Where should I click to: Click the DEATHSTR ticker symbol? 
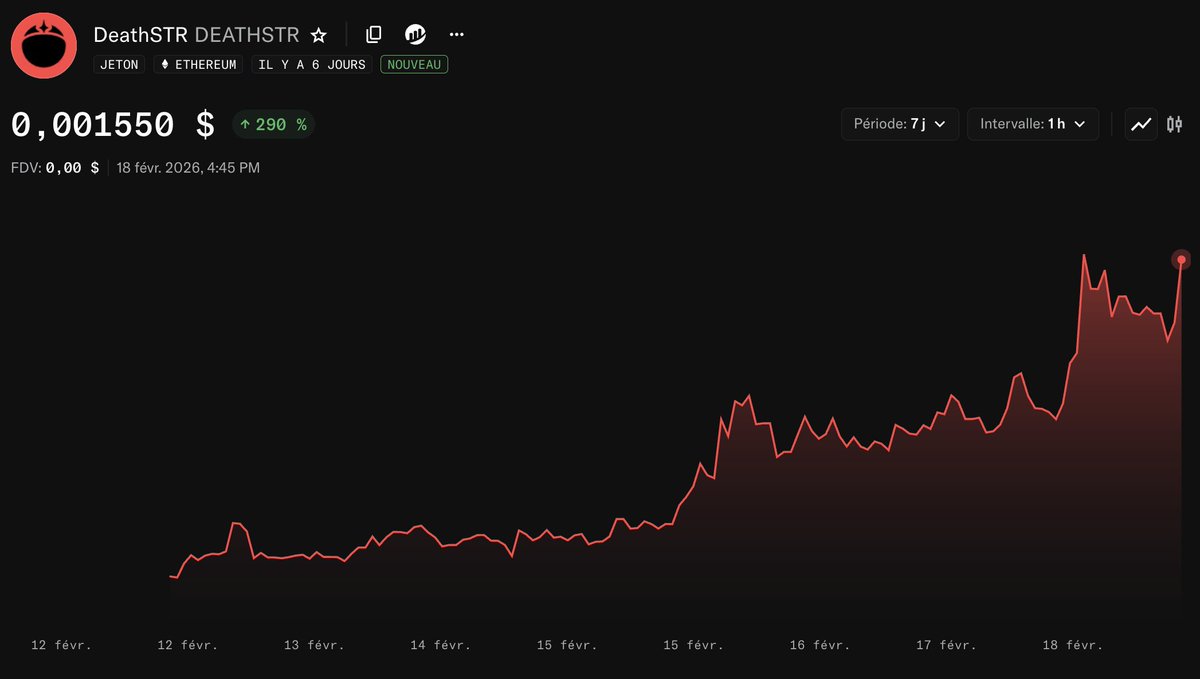click(x=246, y=33)
